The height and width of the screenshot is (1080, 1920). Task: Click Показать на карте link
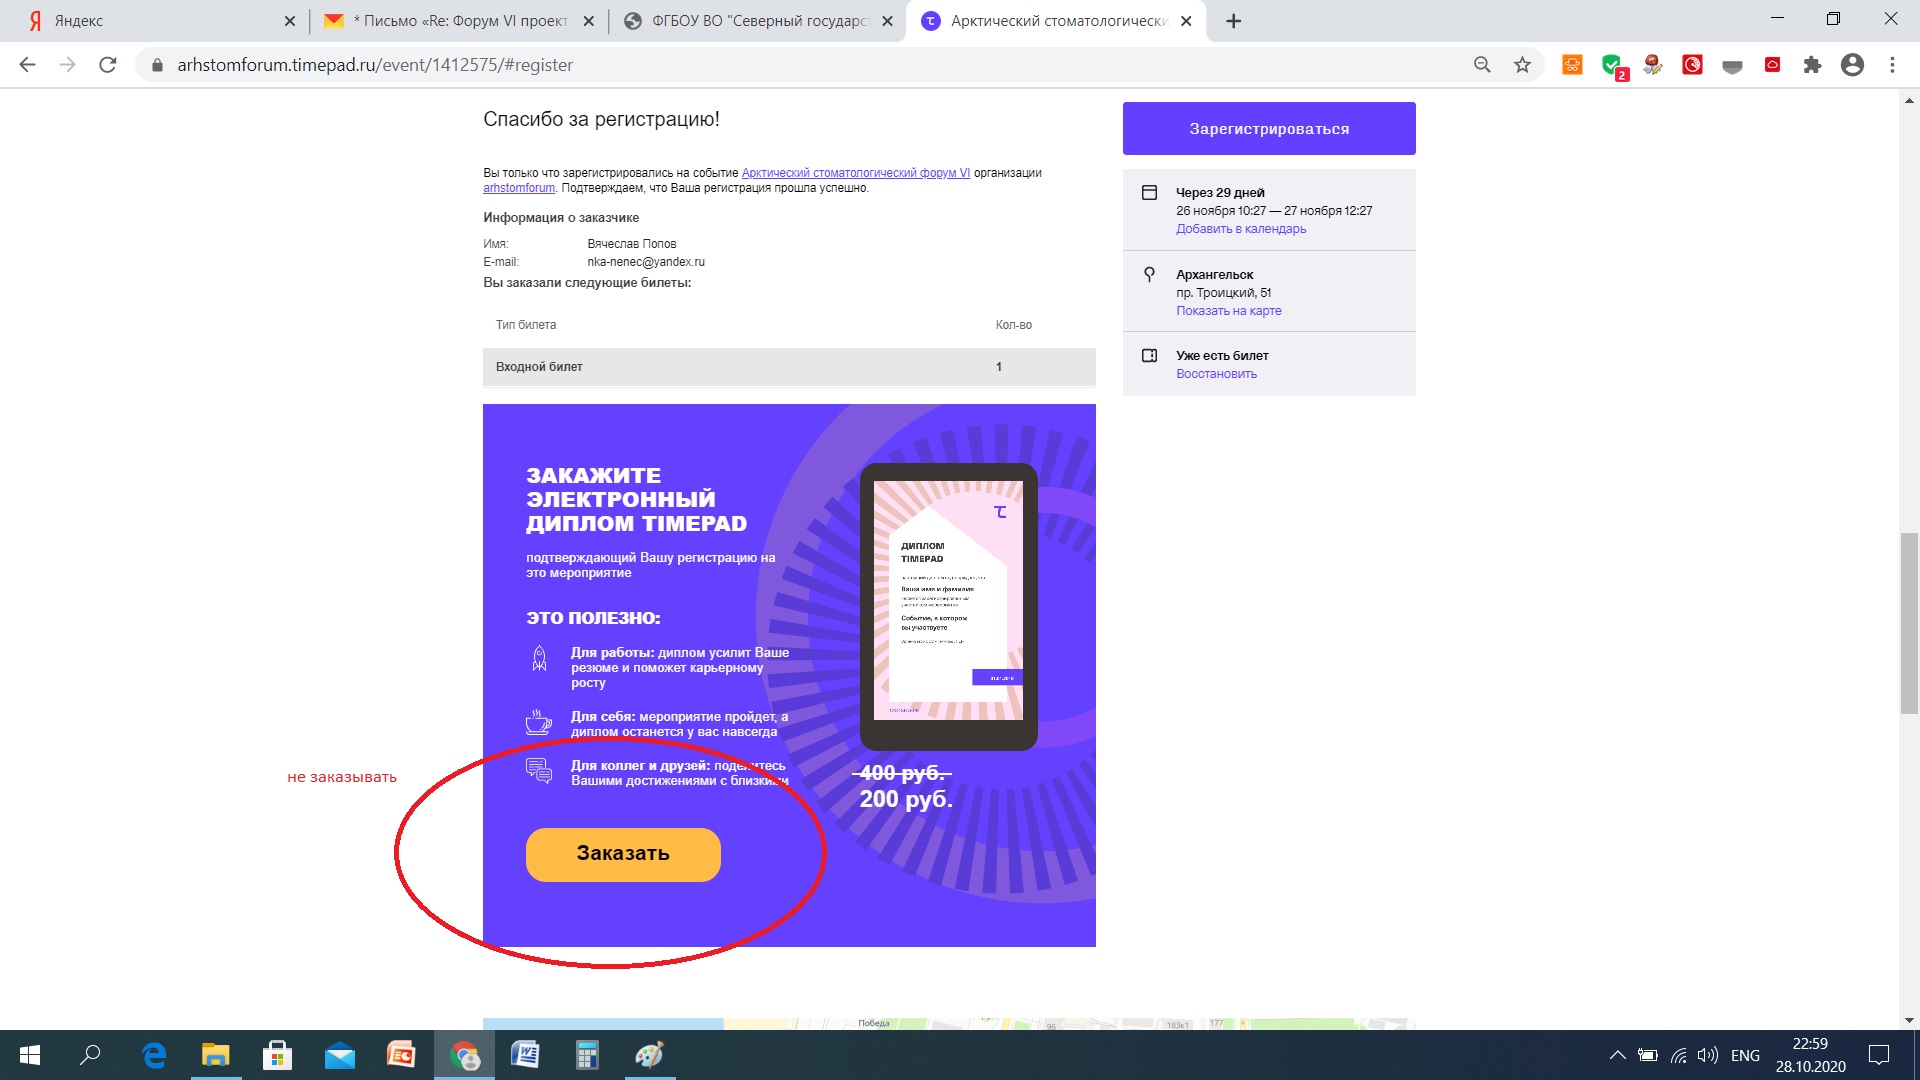[x=1228, y=311]
